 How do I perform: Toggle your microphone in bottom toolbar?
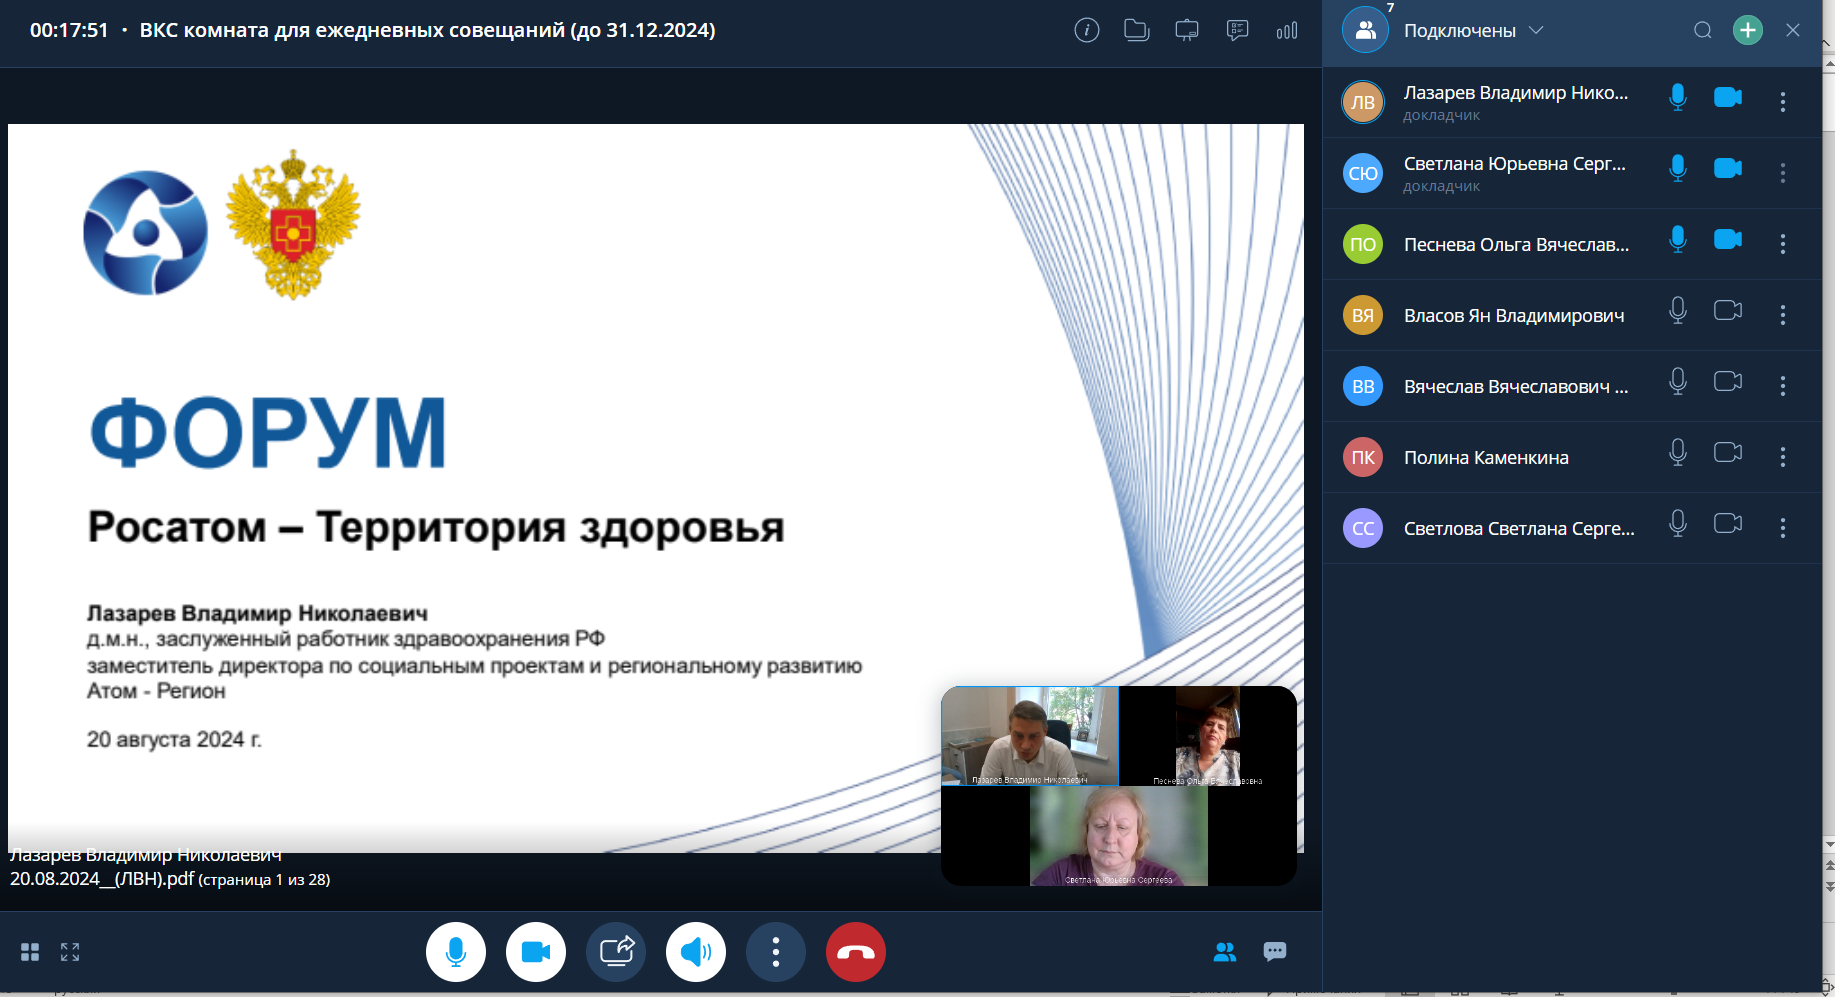click(x=456, y=952)
